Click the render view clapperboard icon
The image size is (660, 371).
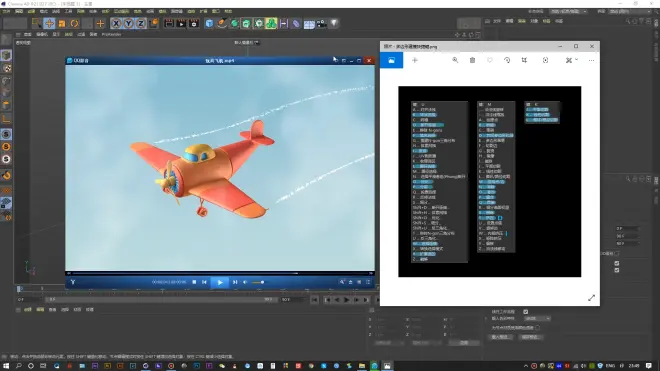169,24
